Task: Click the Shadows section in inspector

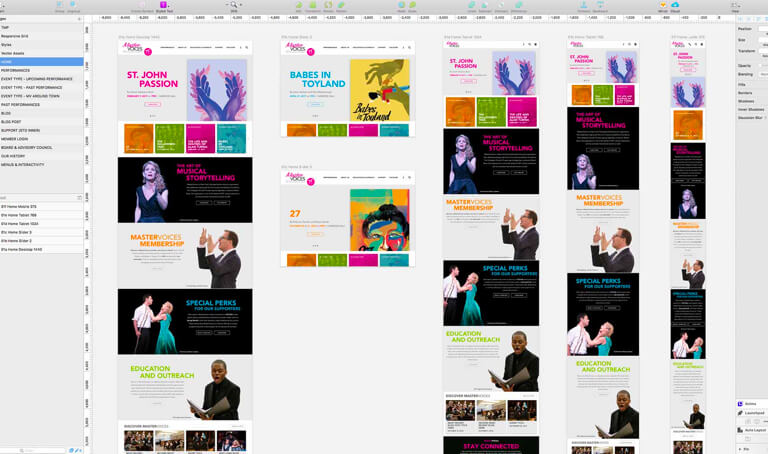Action: (x=746, y=101)
